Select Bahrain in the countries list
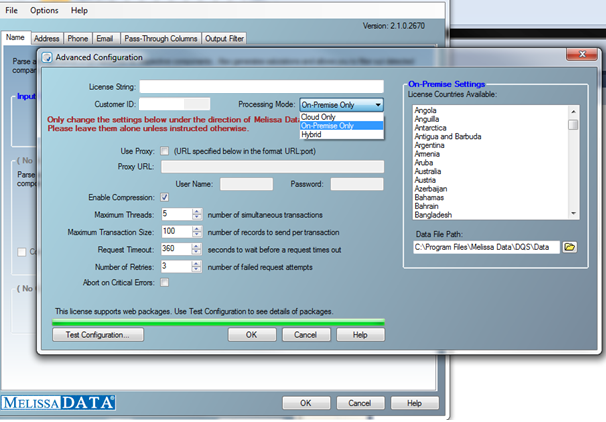The width and height of the screenshot is (606, 422). 426,206
